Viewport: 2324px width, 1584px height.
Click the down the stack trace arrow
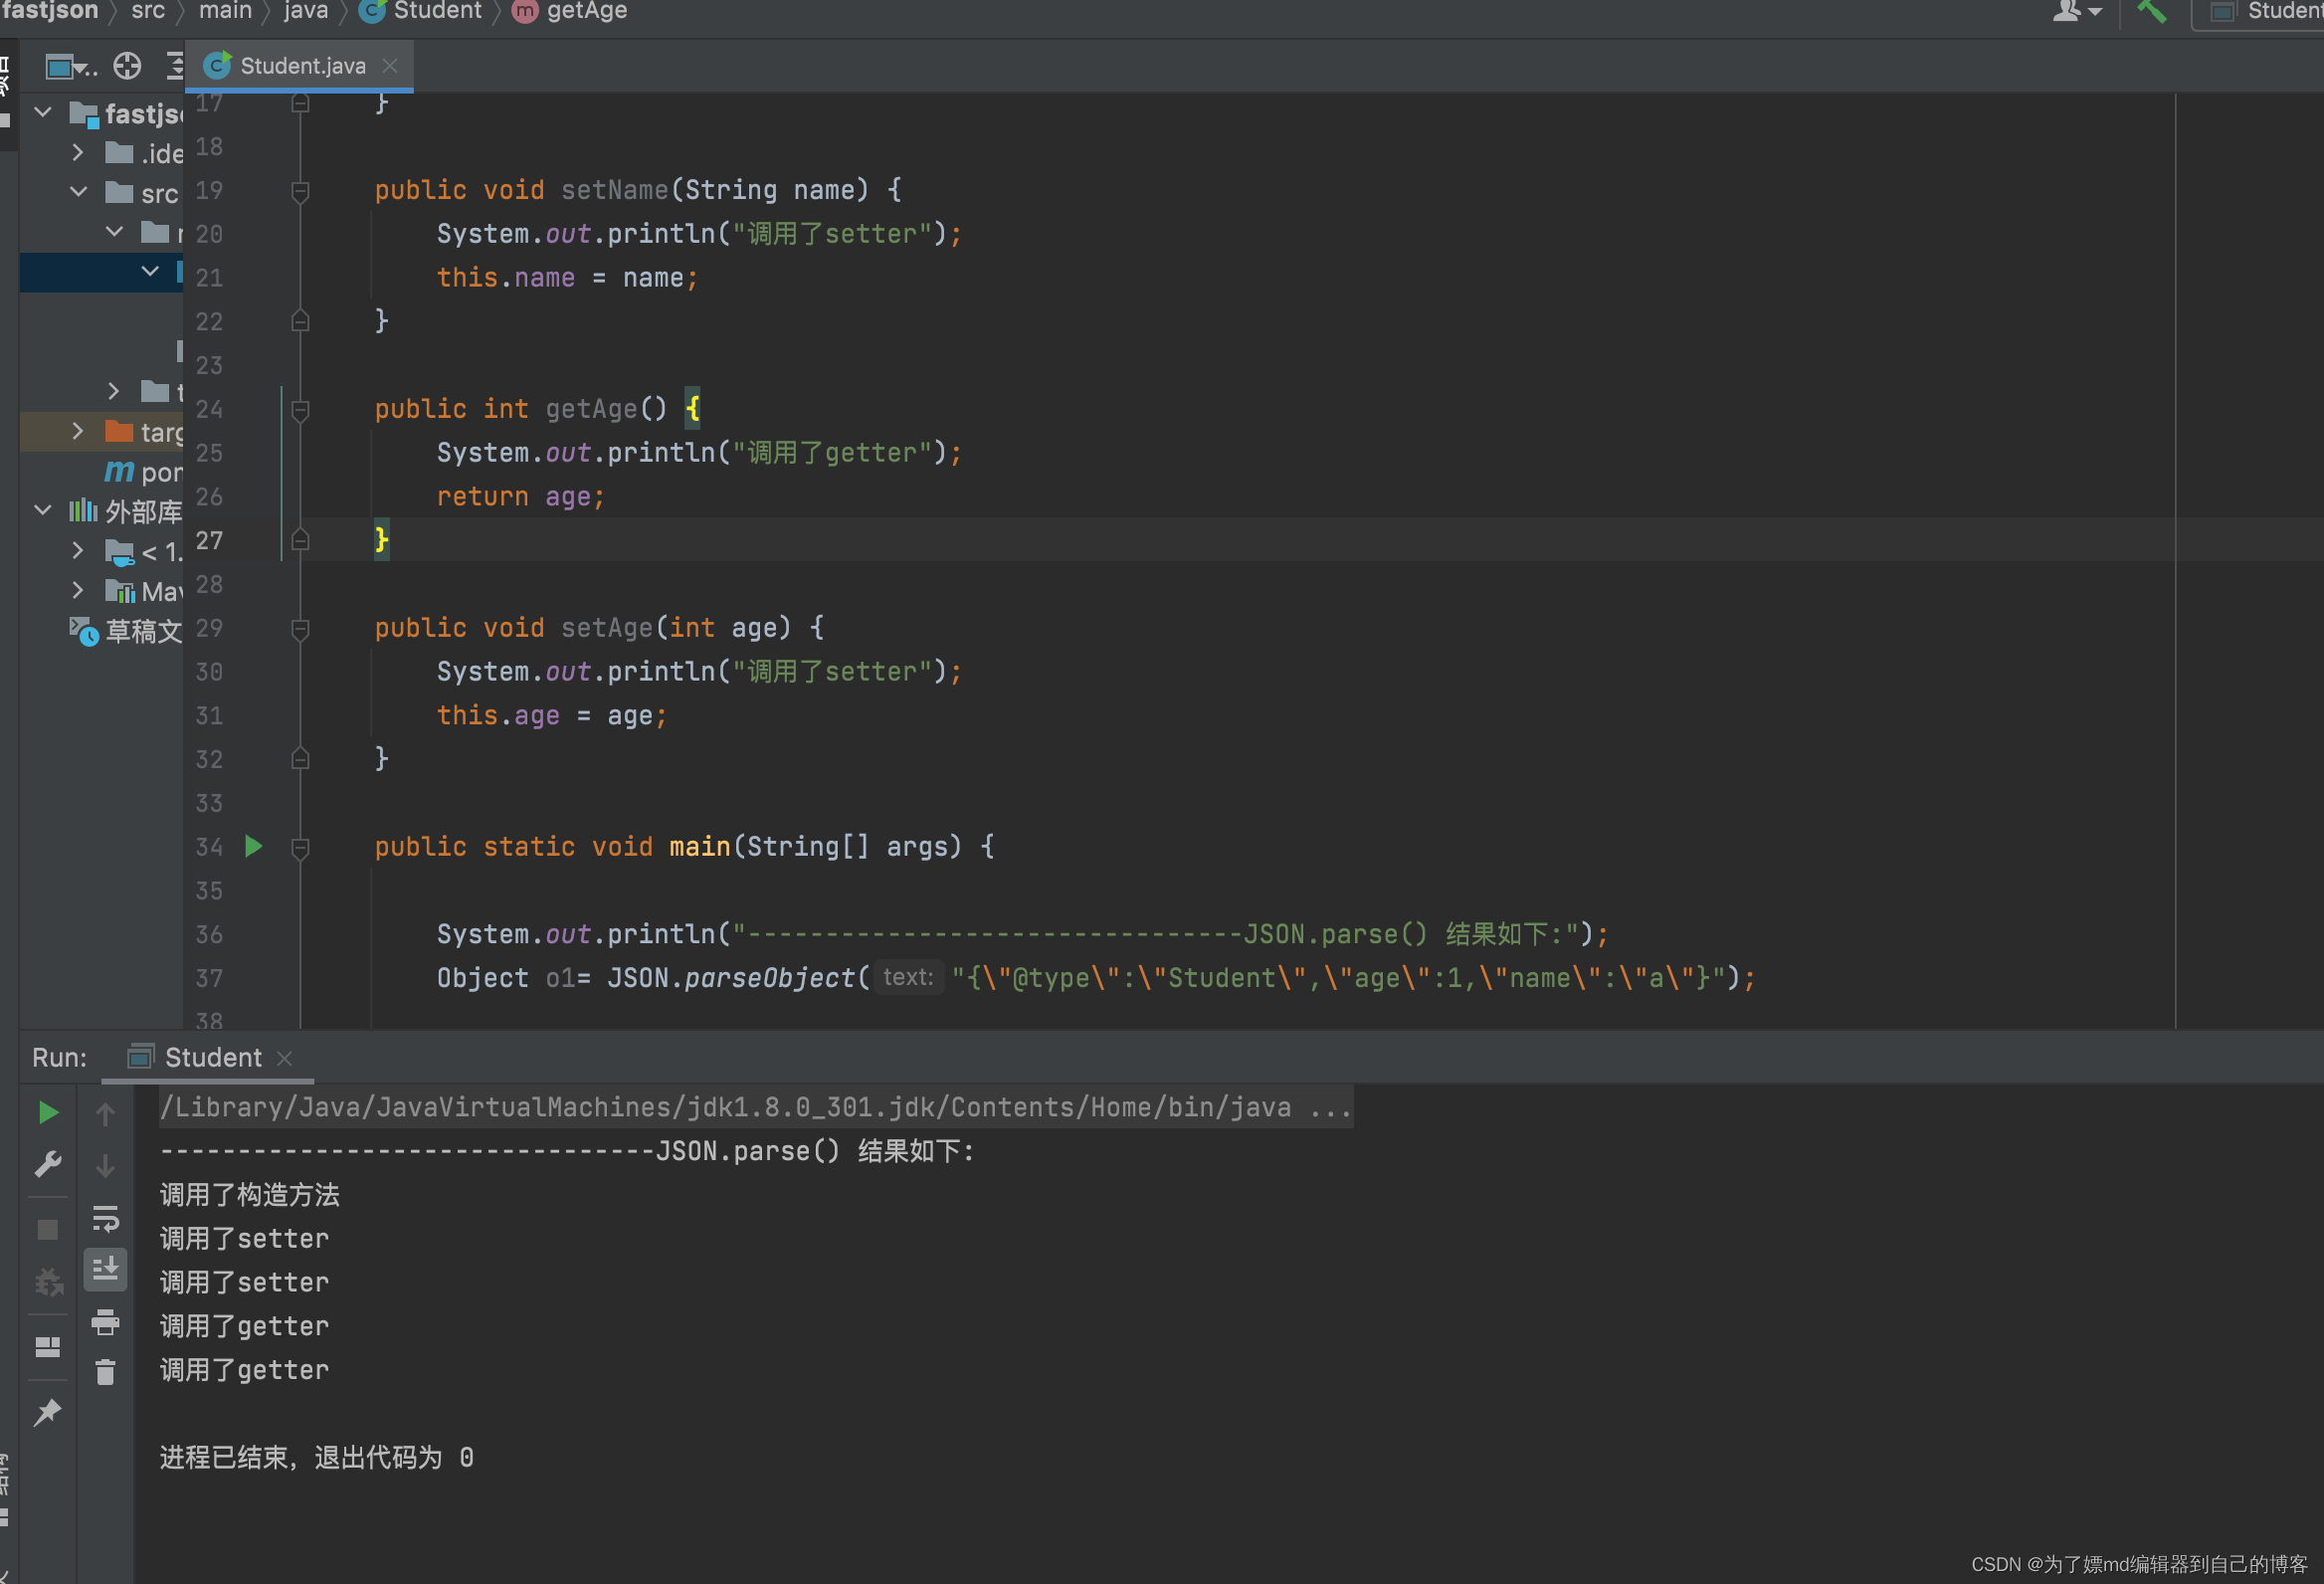click(105, 1165)
